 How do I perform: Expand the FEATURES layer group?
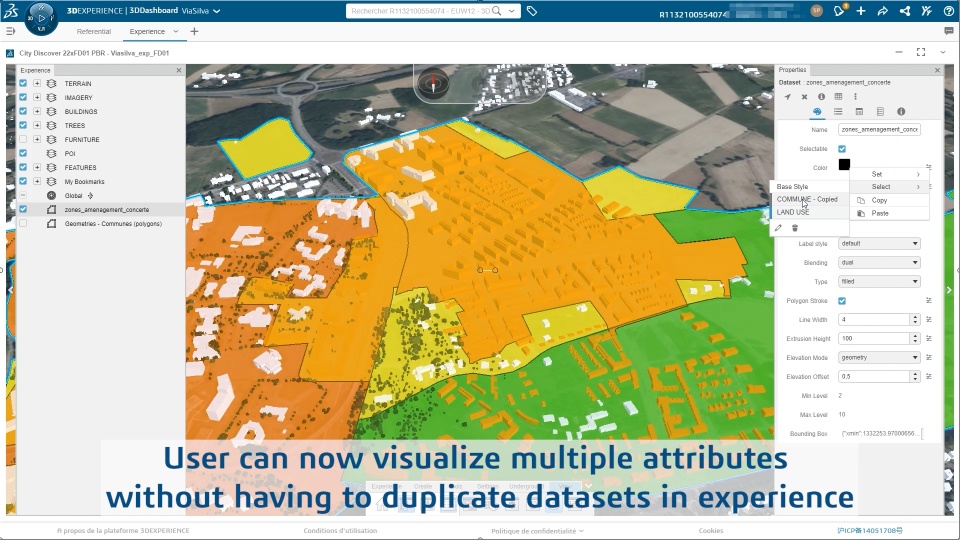[37, 167]
